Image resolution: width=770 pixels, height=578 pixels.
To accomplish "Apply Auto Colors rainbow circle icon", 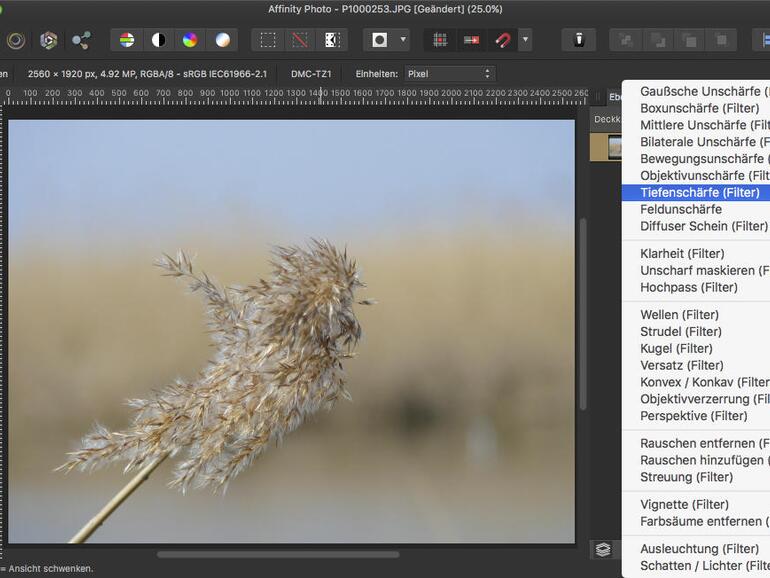I will coord(190,40).
